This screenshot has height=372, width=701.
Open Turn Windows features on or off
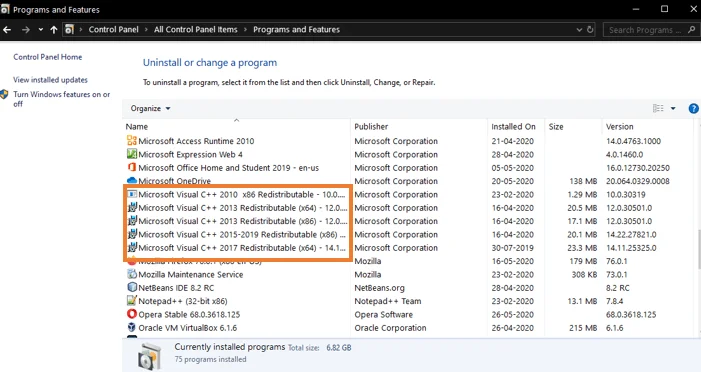pos(61,99)
